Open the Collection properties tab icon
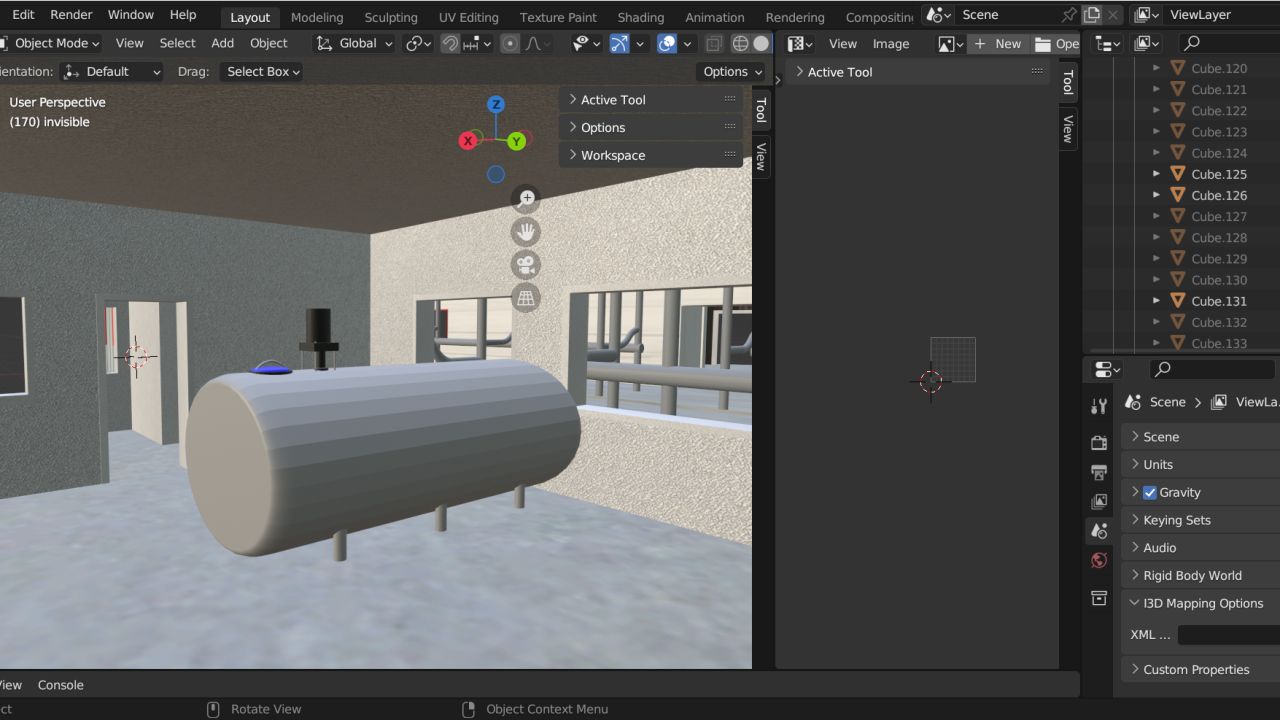The height and width of the screenshot is (720, 1280). click(x=1099, y=598)
